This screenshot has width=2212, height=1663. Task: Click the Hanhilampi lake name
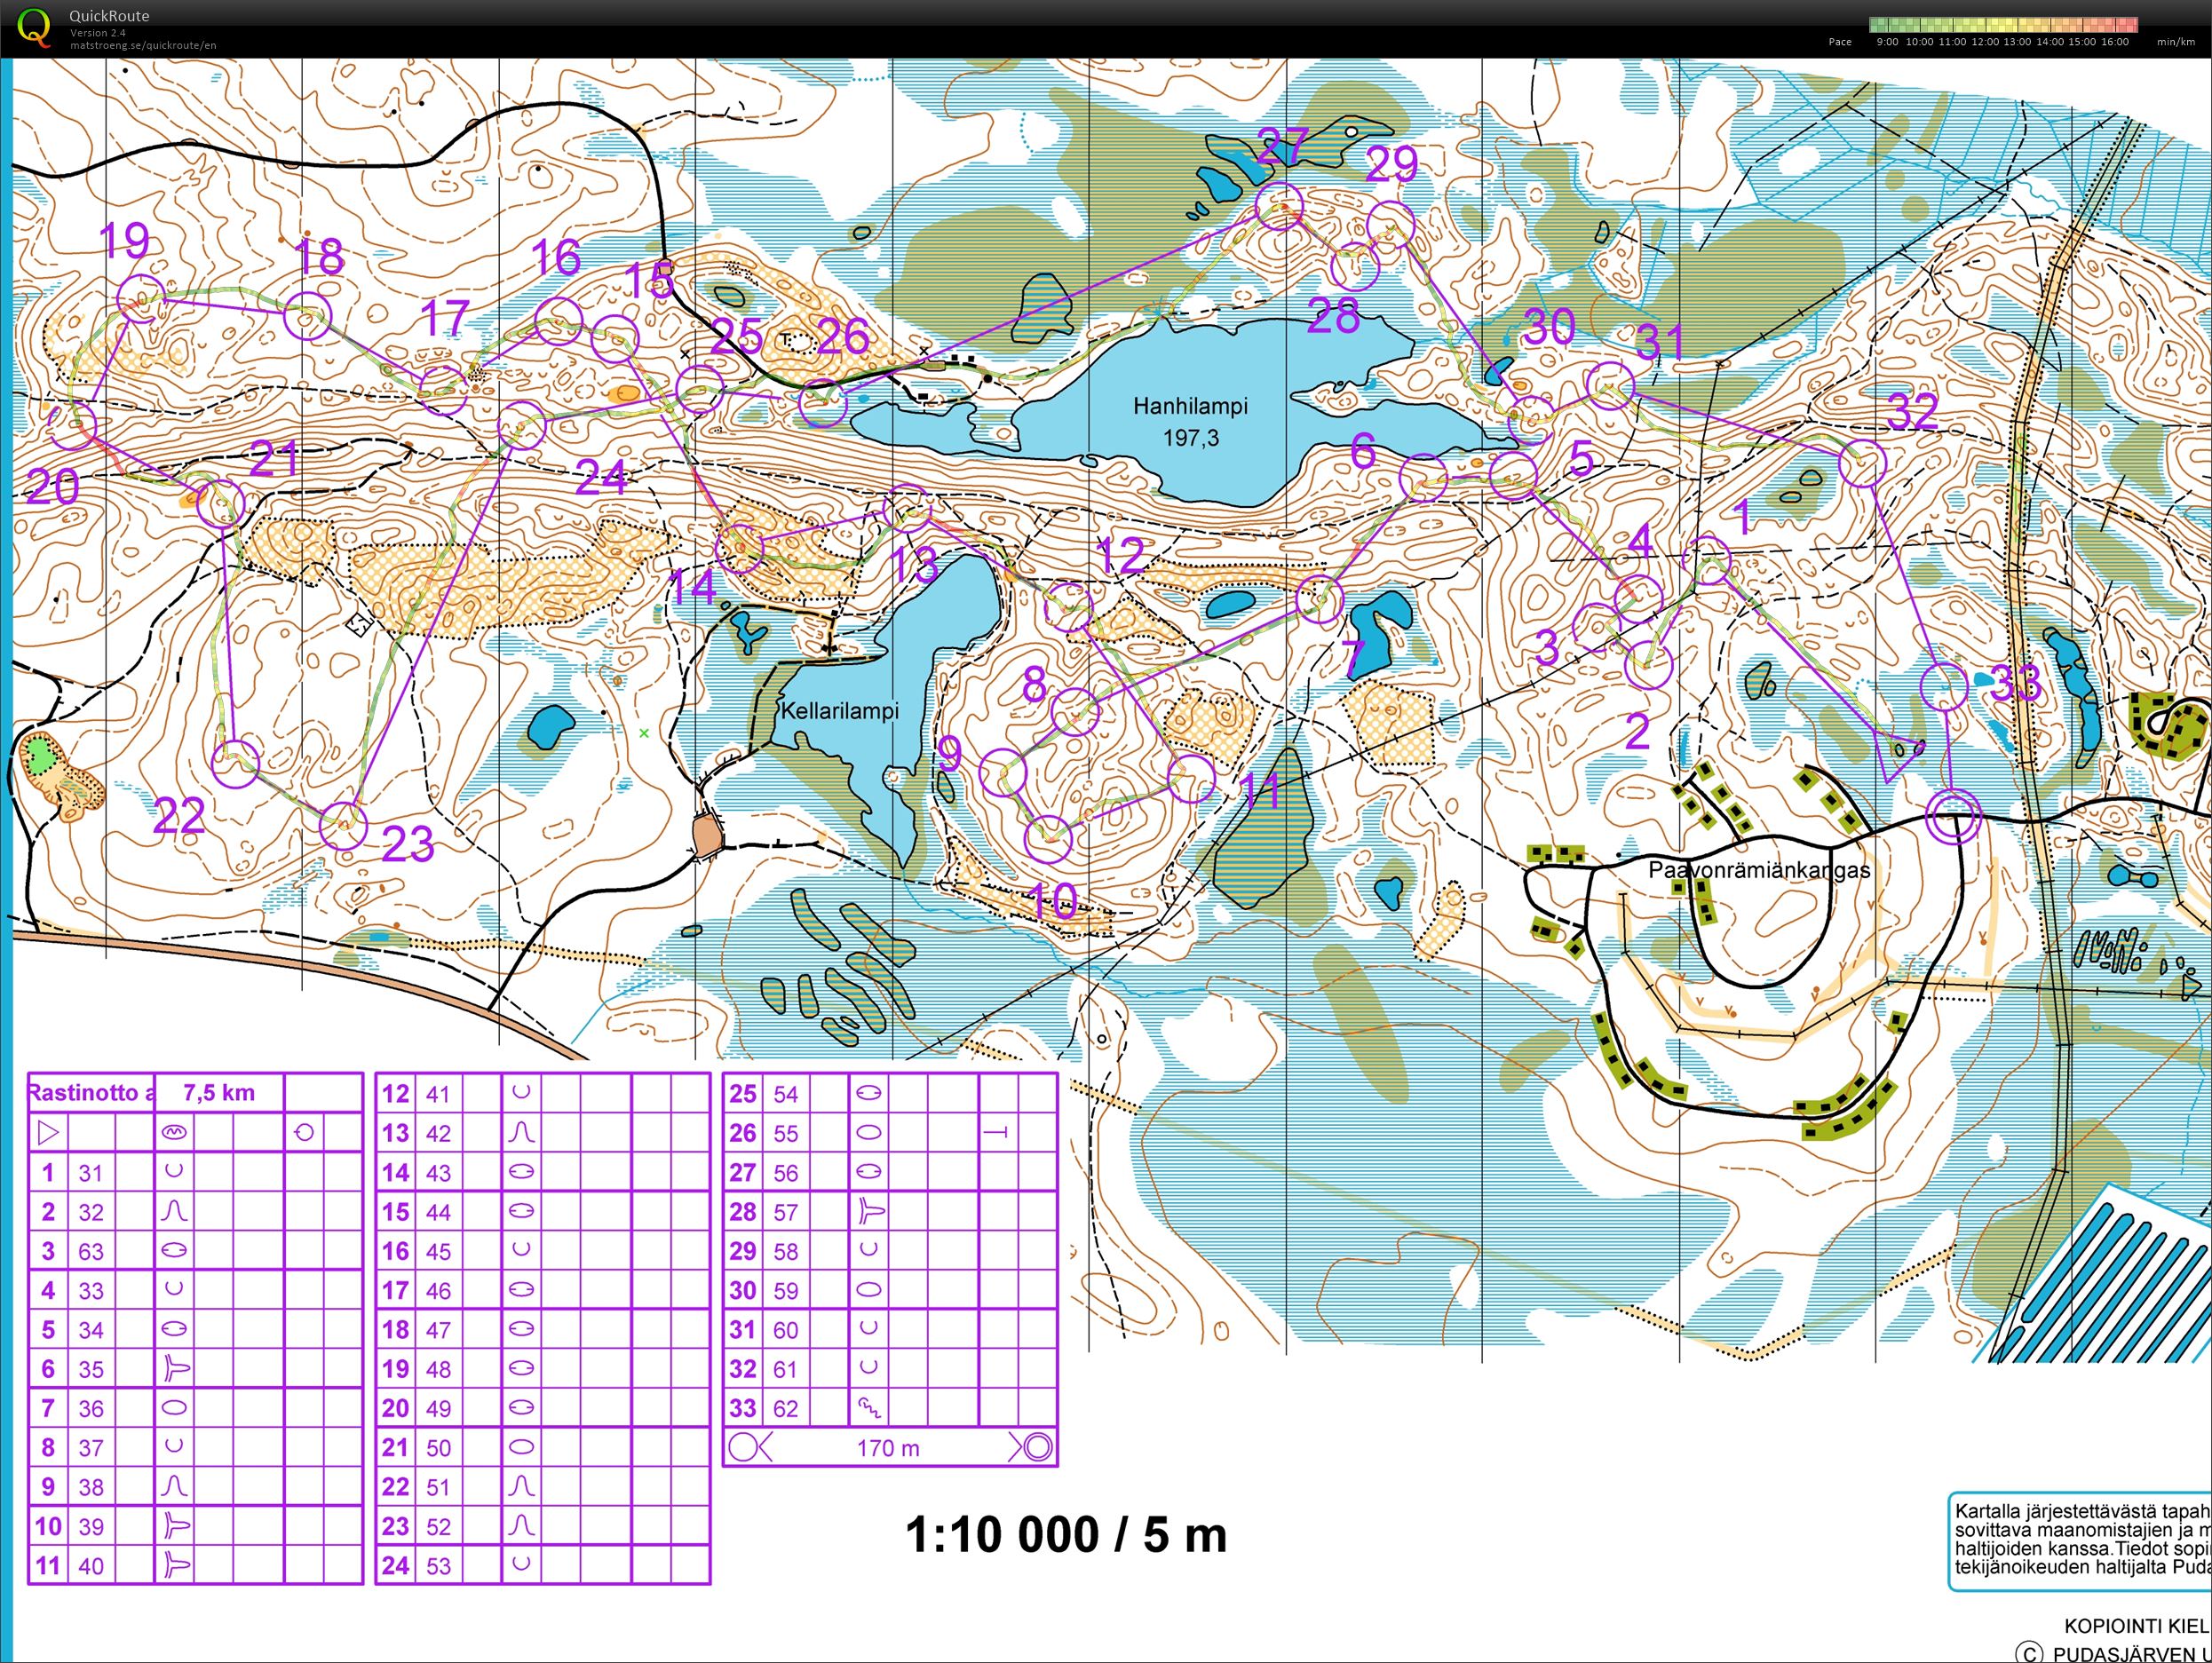[x=1190, y=406]
